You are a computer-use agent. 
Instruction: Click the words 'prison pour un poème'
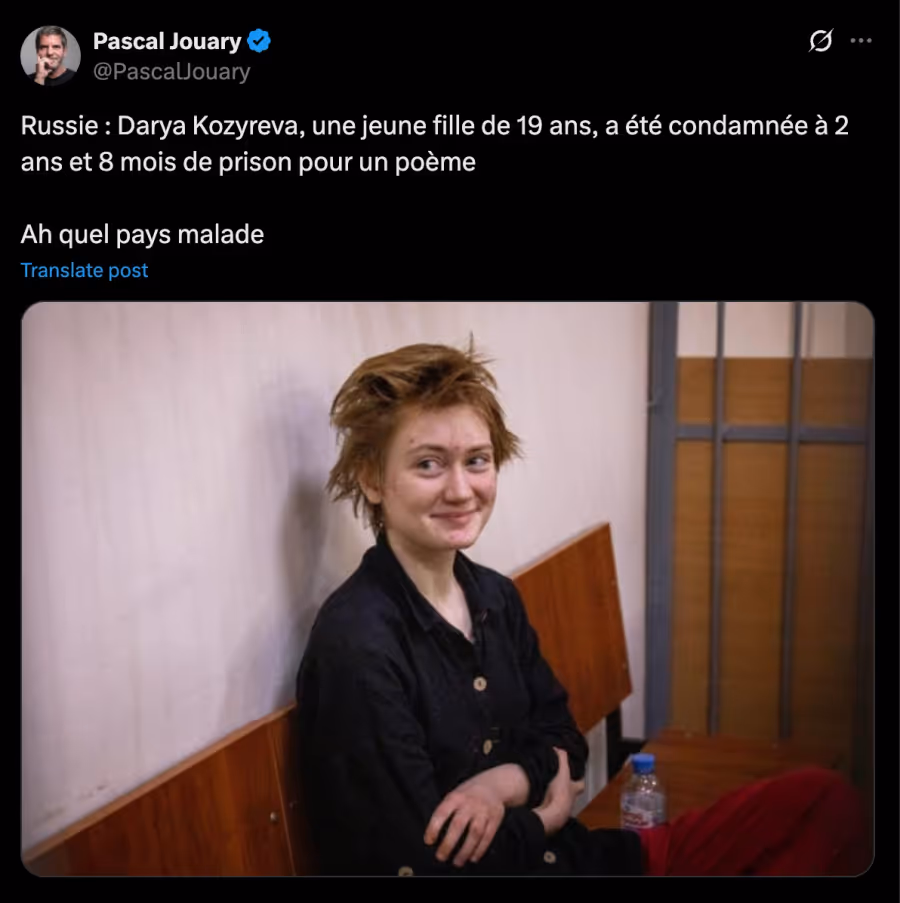click(x=347, y=162)
